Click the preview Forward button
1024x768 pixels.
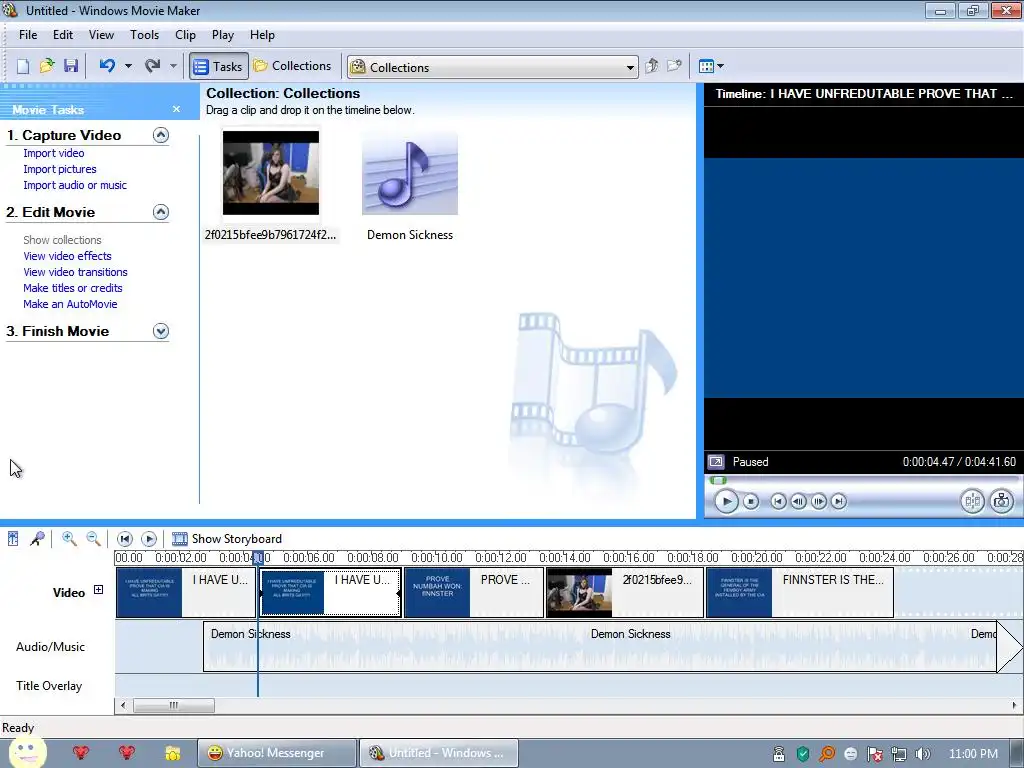(839, 502)
